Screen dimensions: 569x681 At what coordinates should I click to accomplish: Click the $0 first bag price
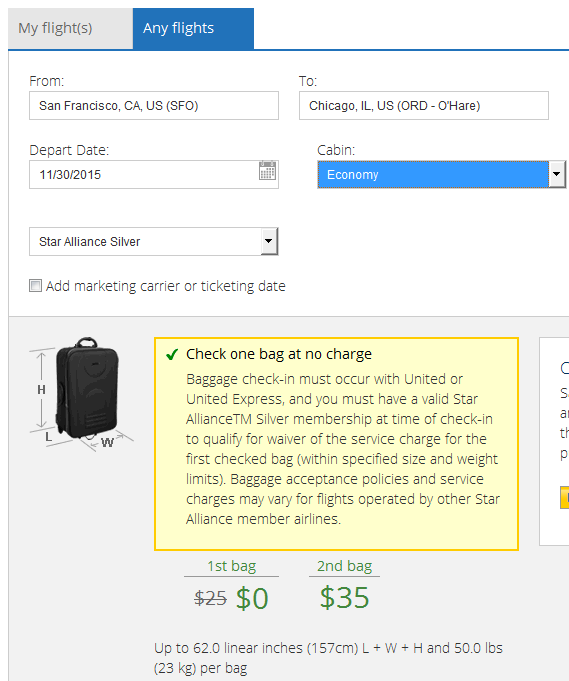point(252,598)
